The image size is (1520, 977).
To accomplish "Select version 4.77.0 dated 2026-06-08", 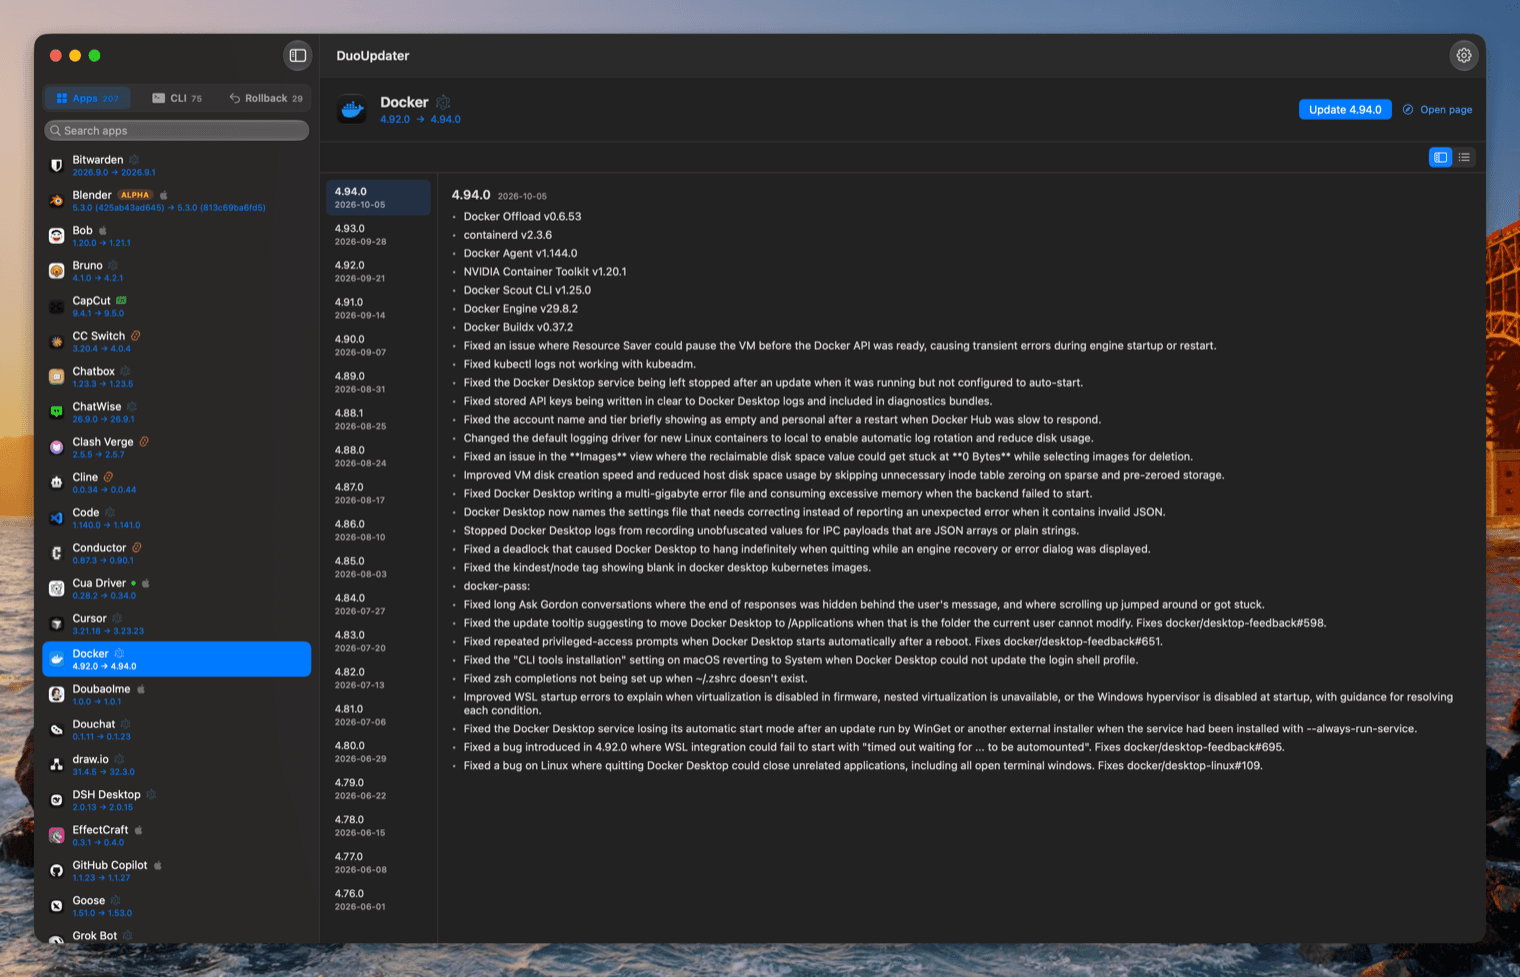I will 378,863.
